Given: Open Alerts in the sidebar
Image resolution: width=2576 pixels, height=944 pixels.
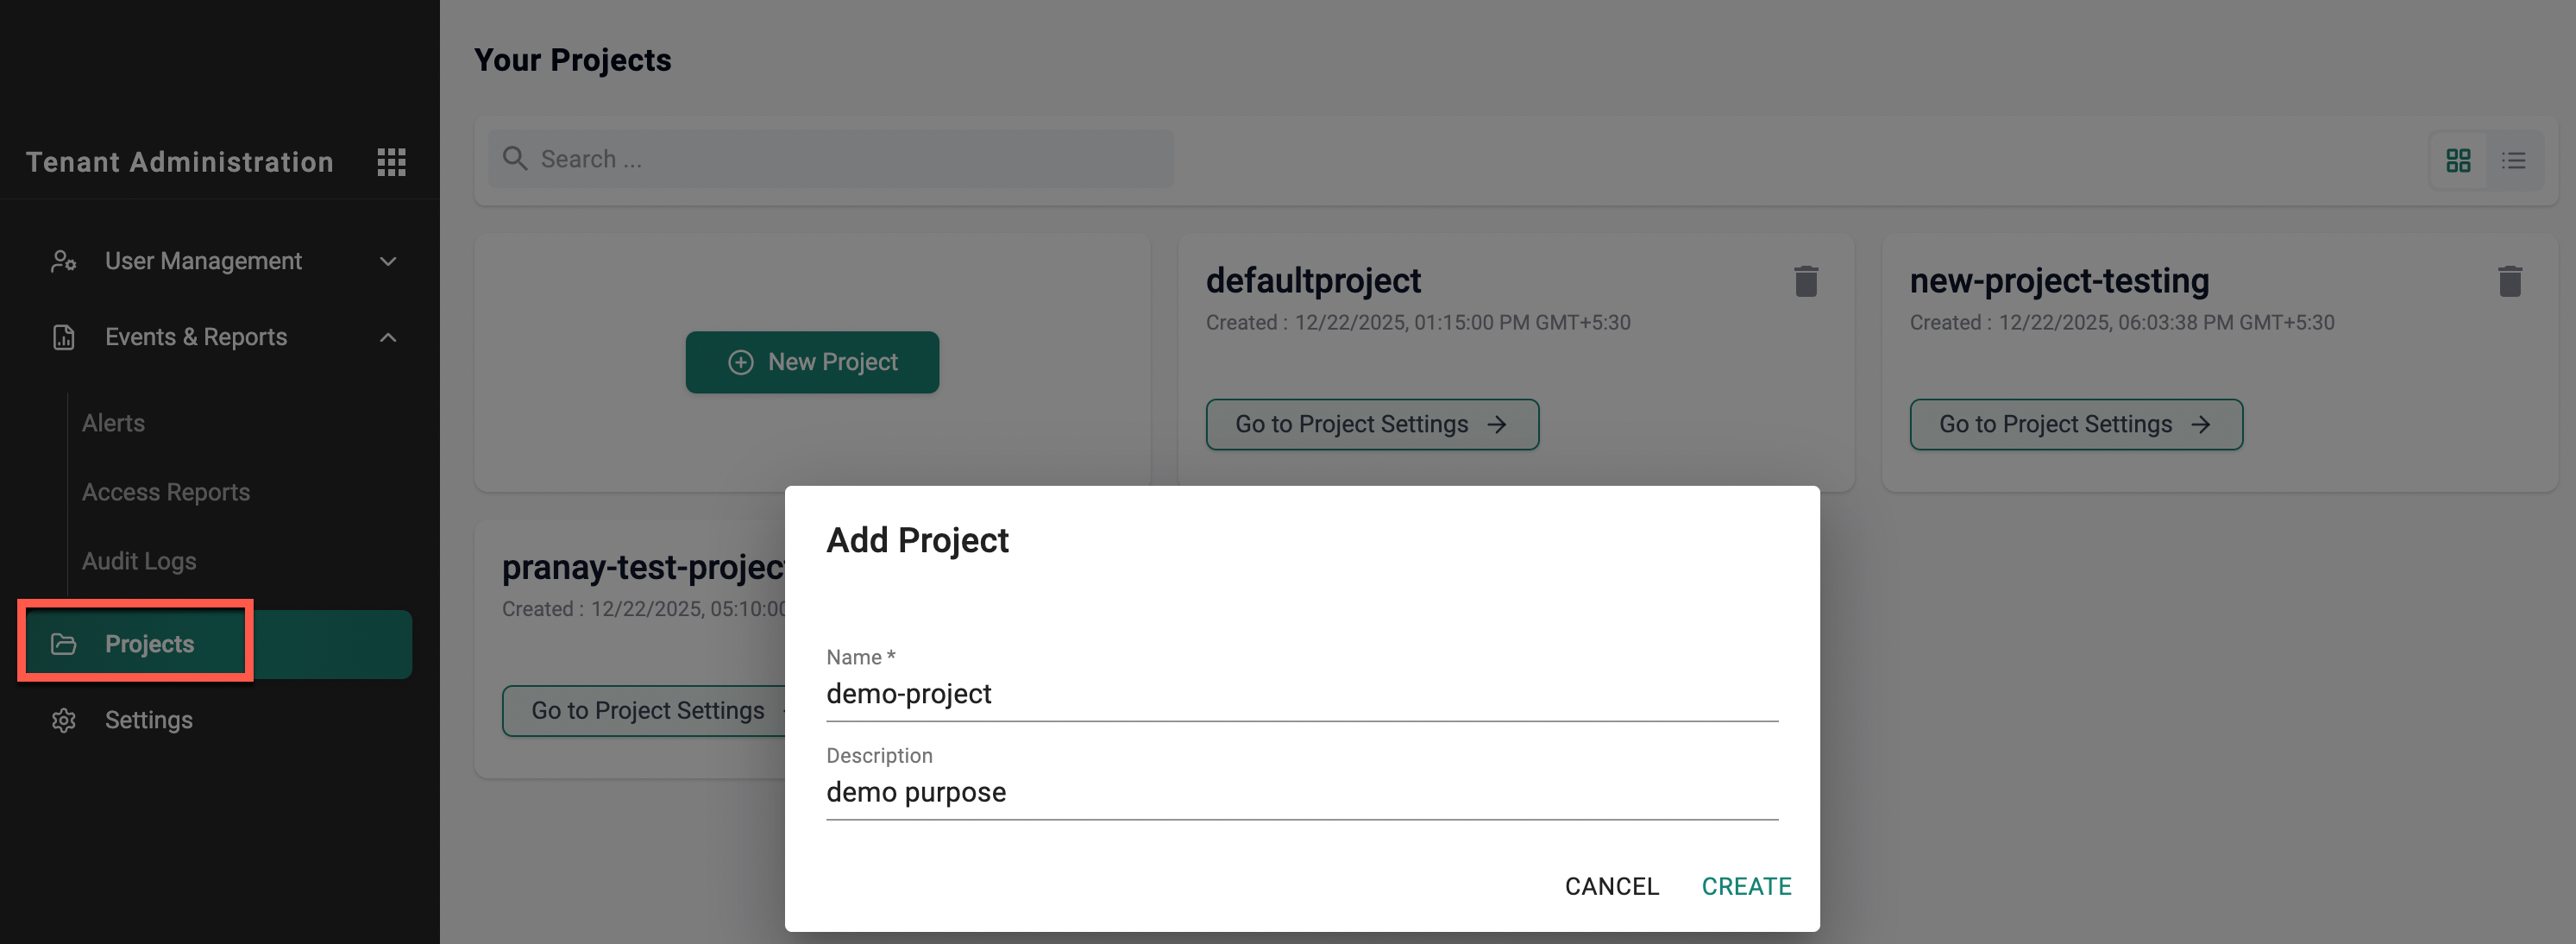Looking at the screenshot, I should click(113, 423).
